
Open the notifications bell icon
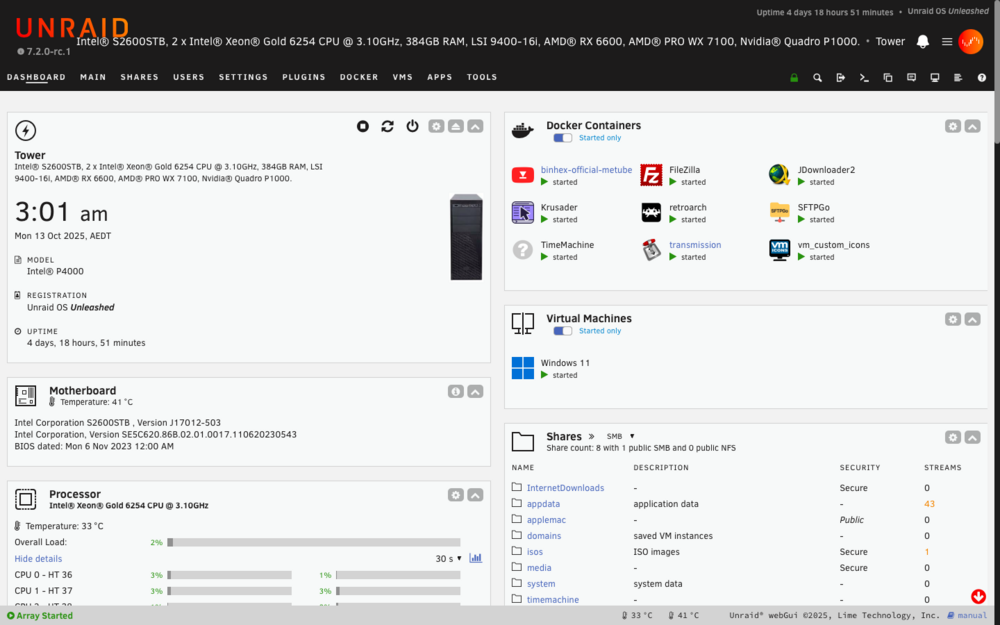click(x=923, y=41)
